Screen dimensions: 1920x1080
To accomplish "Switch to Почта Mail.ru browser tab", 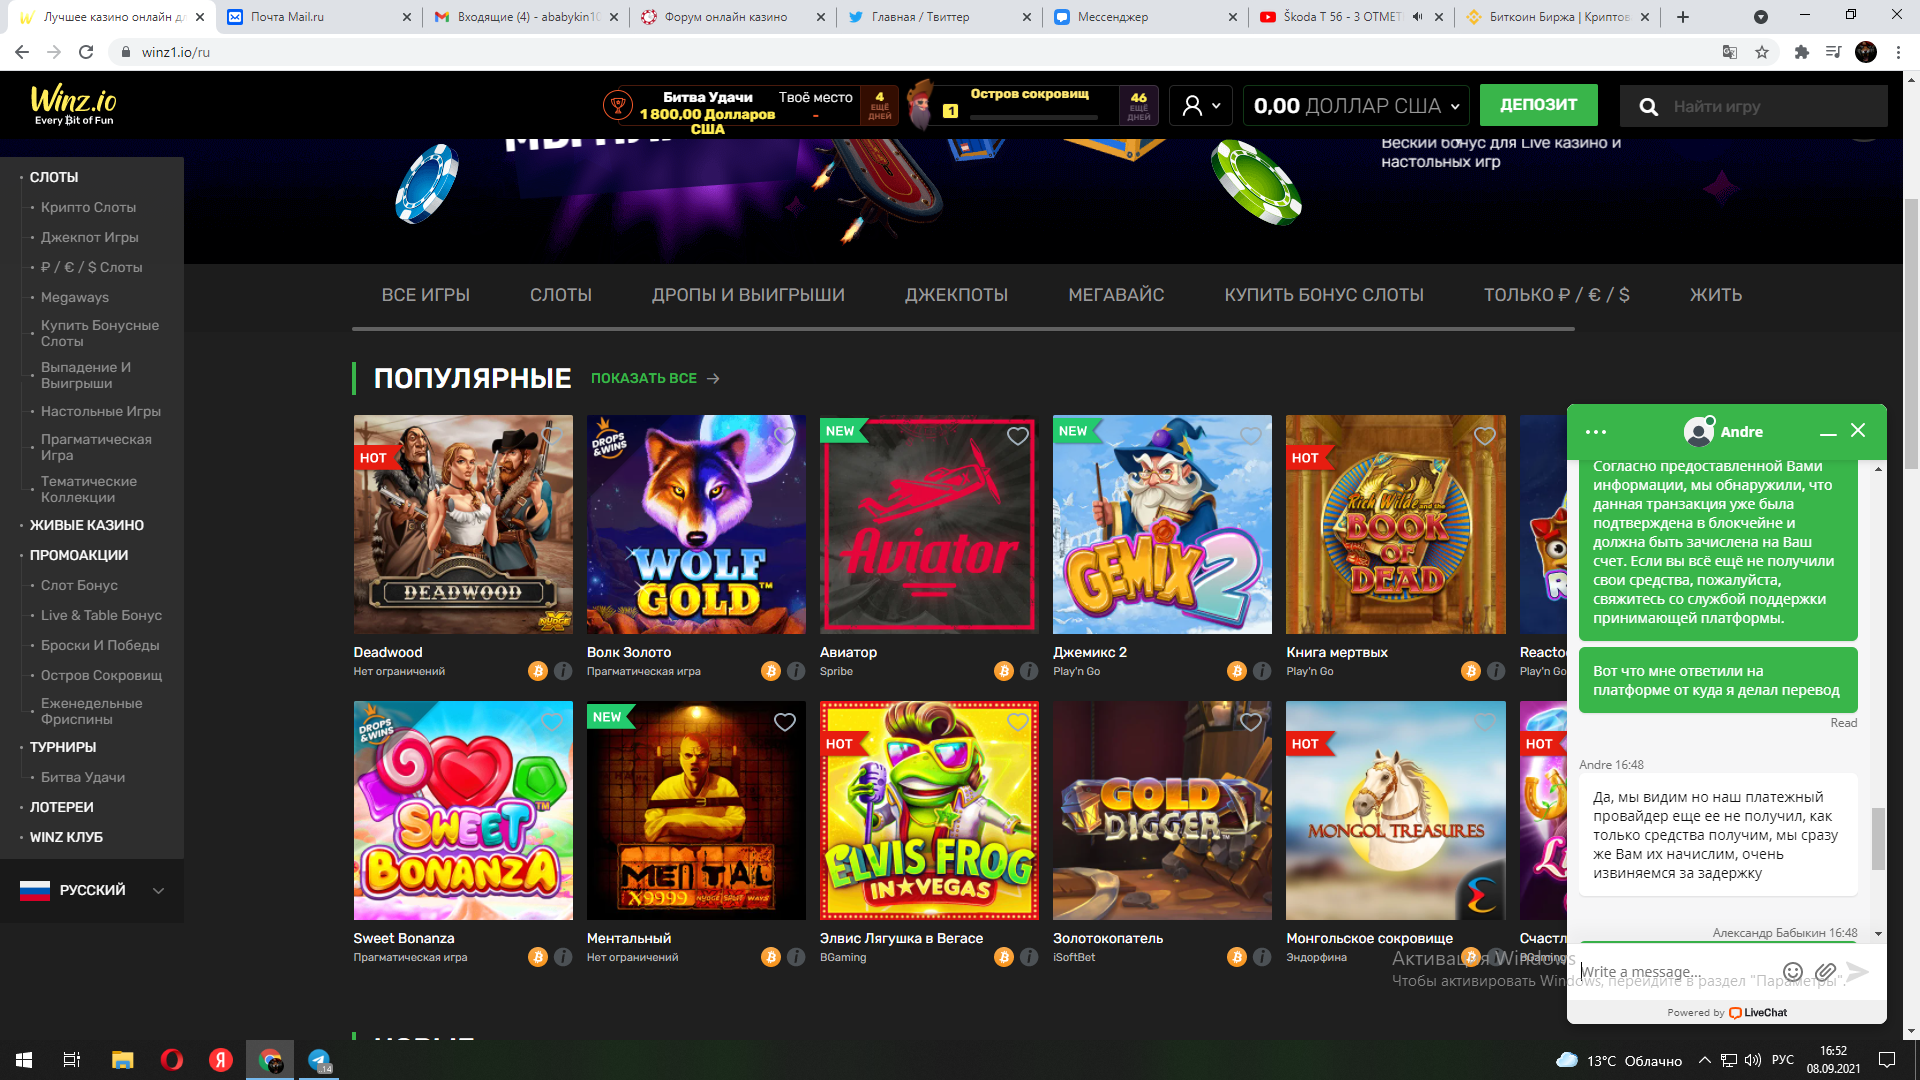I will click(x=317, y=17).
